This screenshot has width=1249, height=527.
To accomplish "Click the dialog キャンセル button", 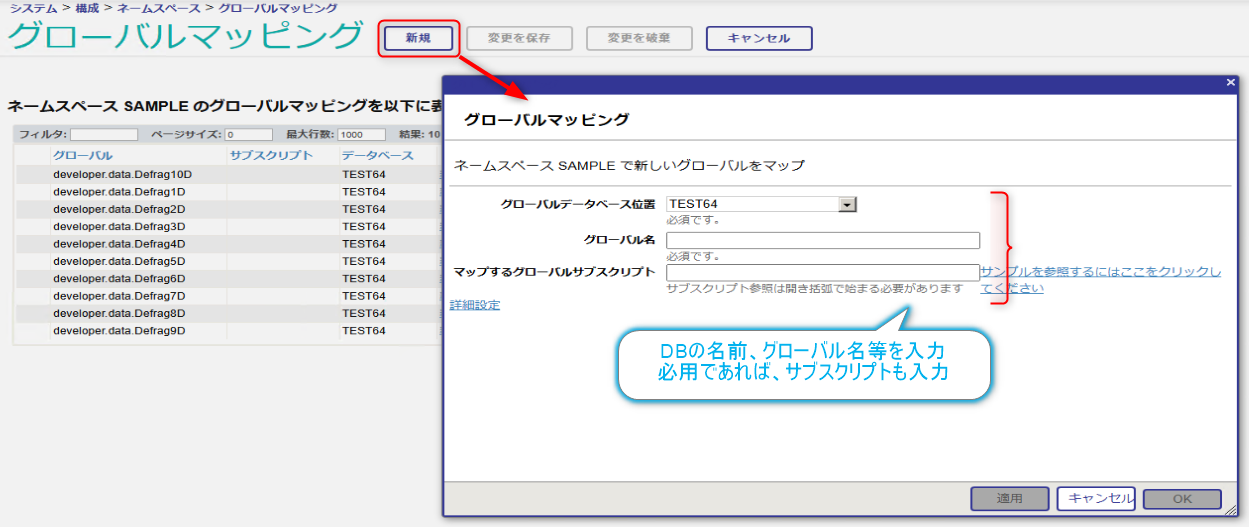I will [1096, 498].
